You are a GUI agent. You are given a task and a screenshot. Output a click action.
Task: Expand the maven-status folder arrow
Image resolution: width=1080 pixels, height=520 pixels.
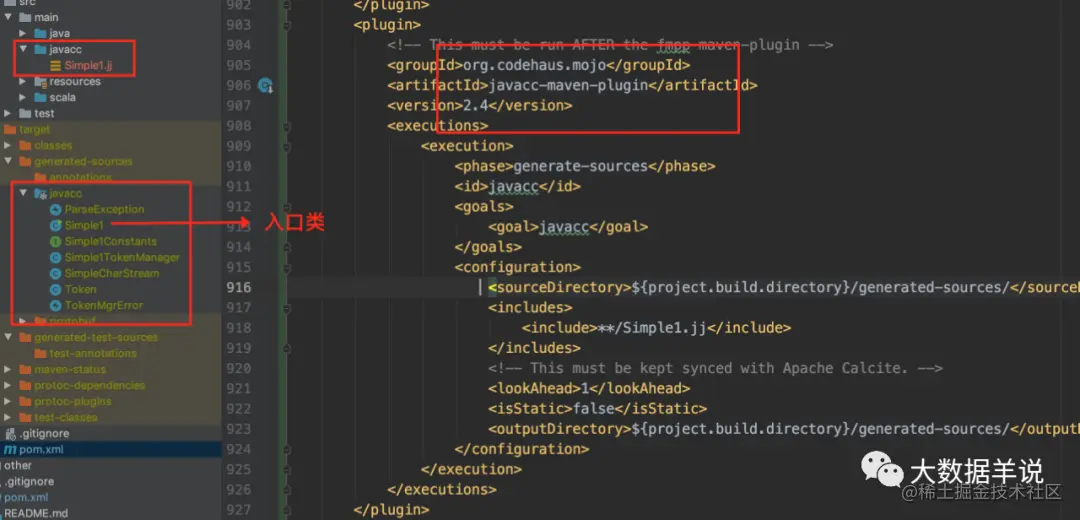[8, 369]
